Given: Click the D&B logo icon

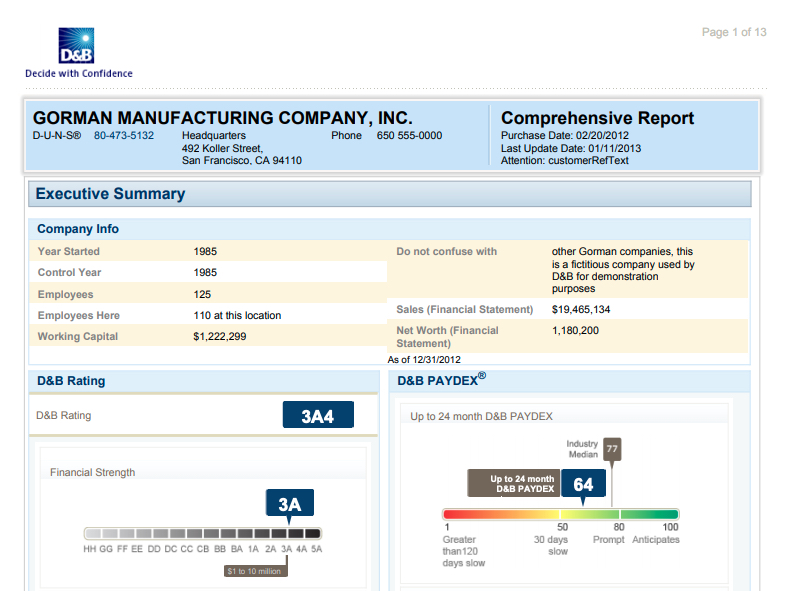Looking at the screenshot, I should click(76, 46).
